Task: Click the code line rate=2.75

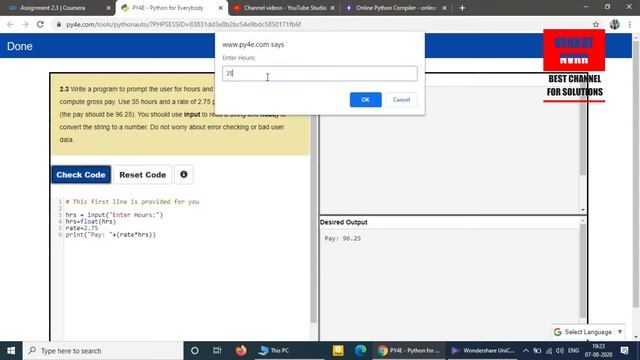Action: tap(82, 228)
